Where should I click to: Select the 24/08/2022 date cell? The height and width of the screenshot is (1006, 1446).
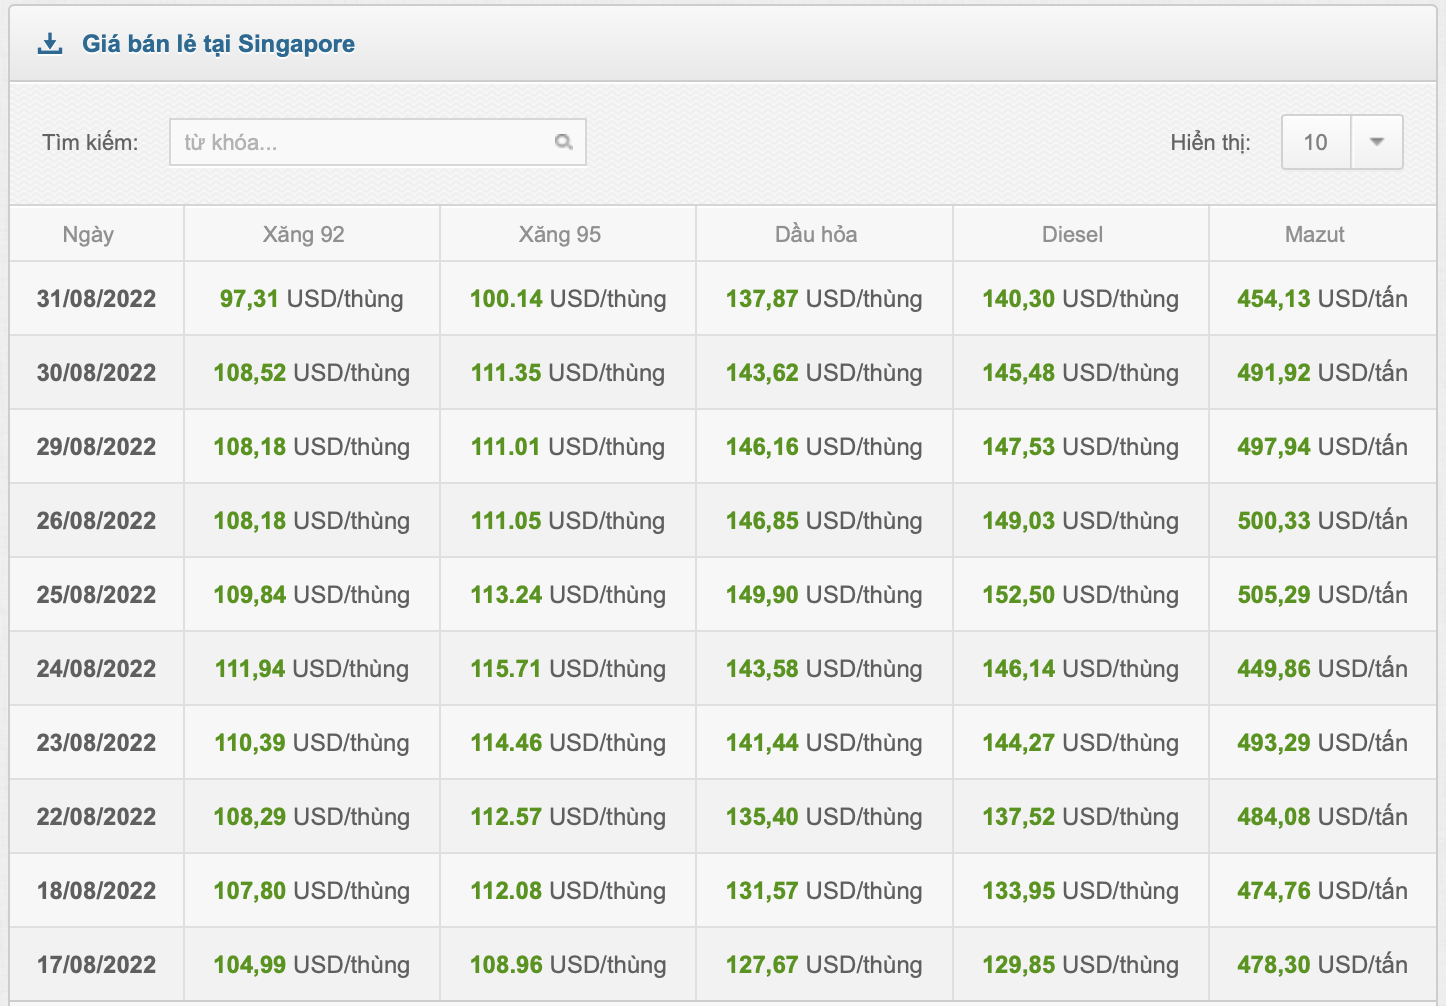click(96, 669)
